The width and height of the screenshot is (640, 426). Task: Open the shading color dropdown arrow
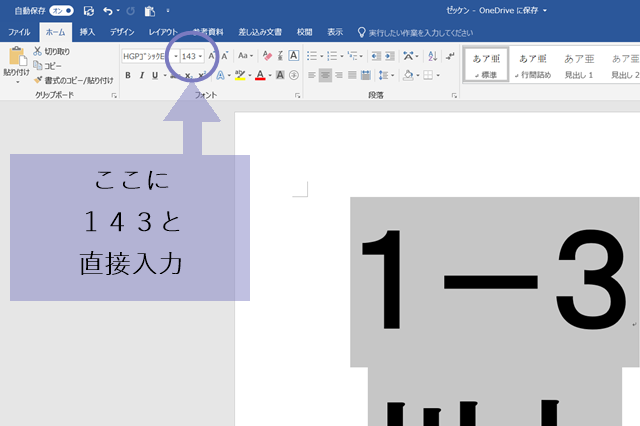tap(418, 75)
